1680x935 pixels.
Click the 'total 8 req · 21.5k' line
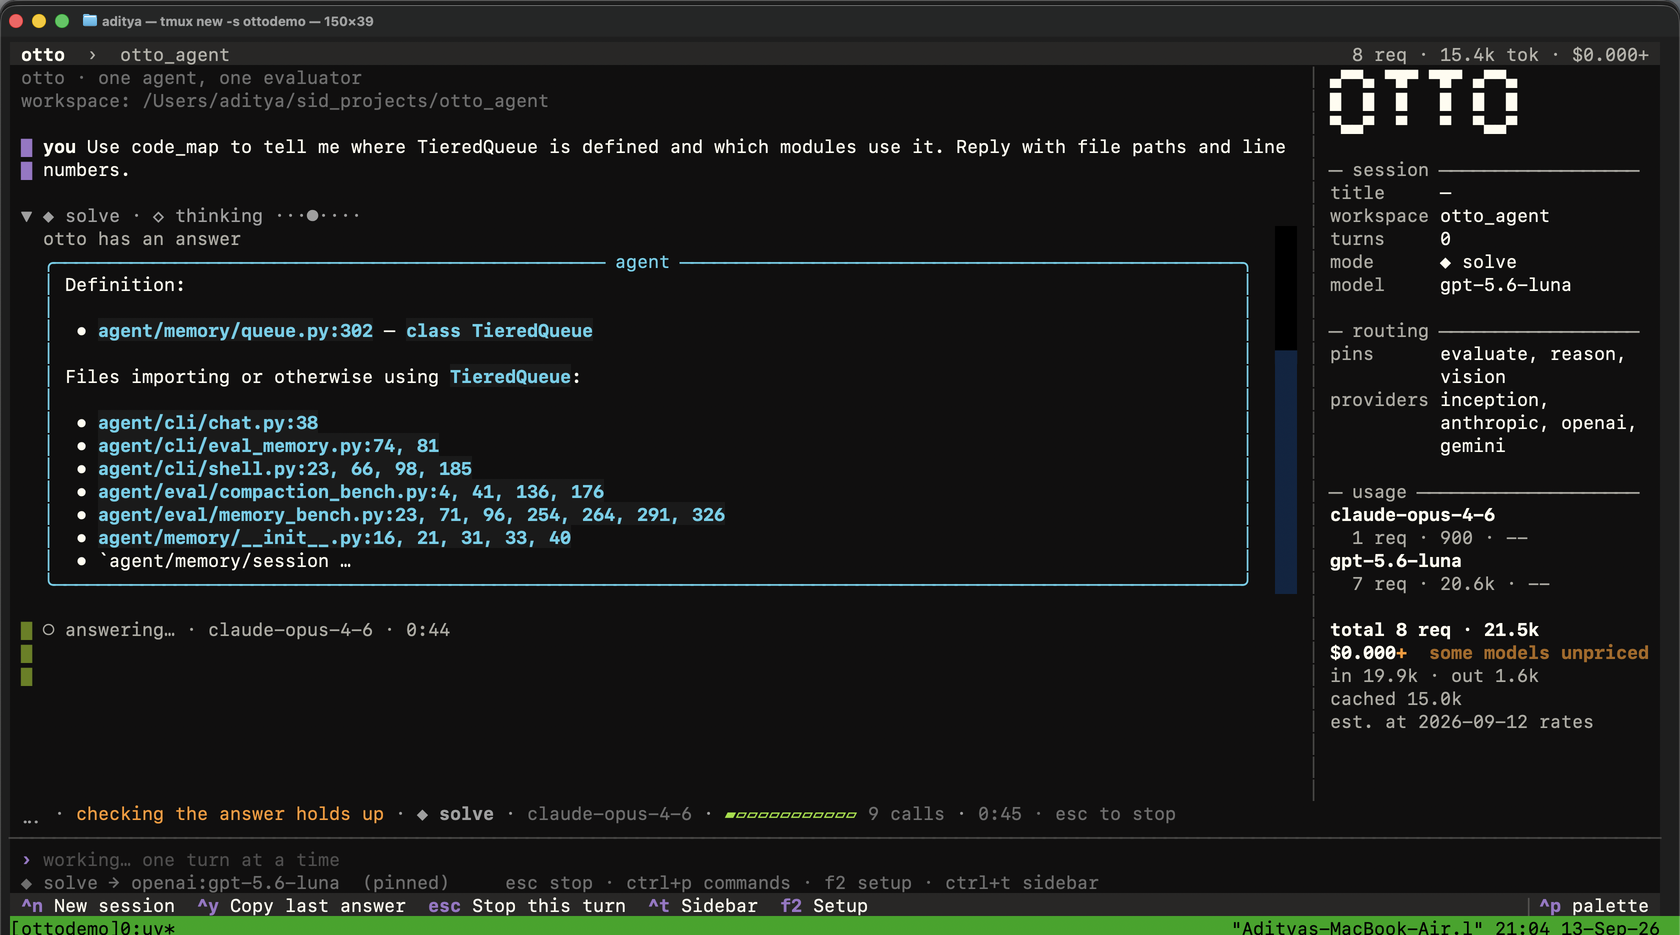click(x=1434, y=630)
